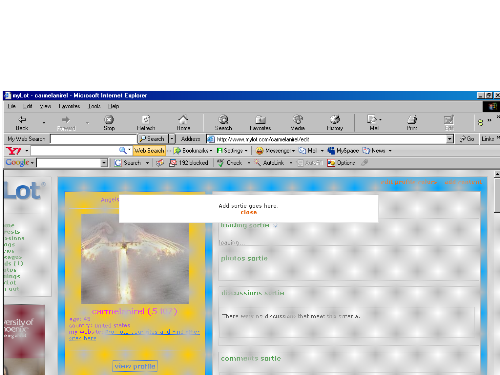Open photos sortie heading link

click(244, 258)
